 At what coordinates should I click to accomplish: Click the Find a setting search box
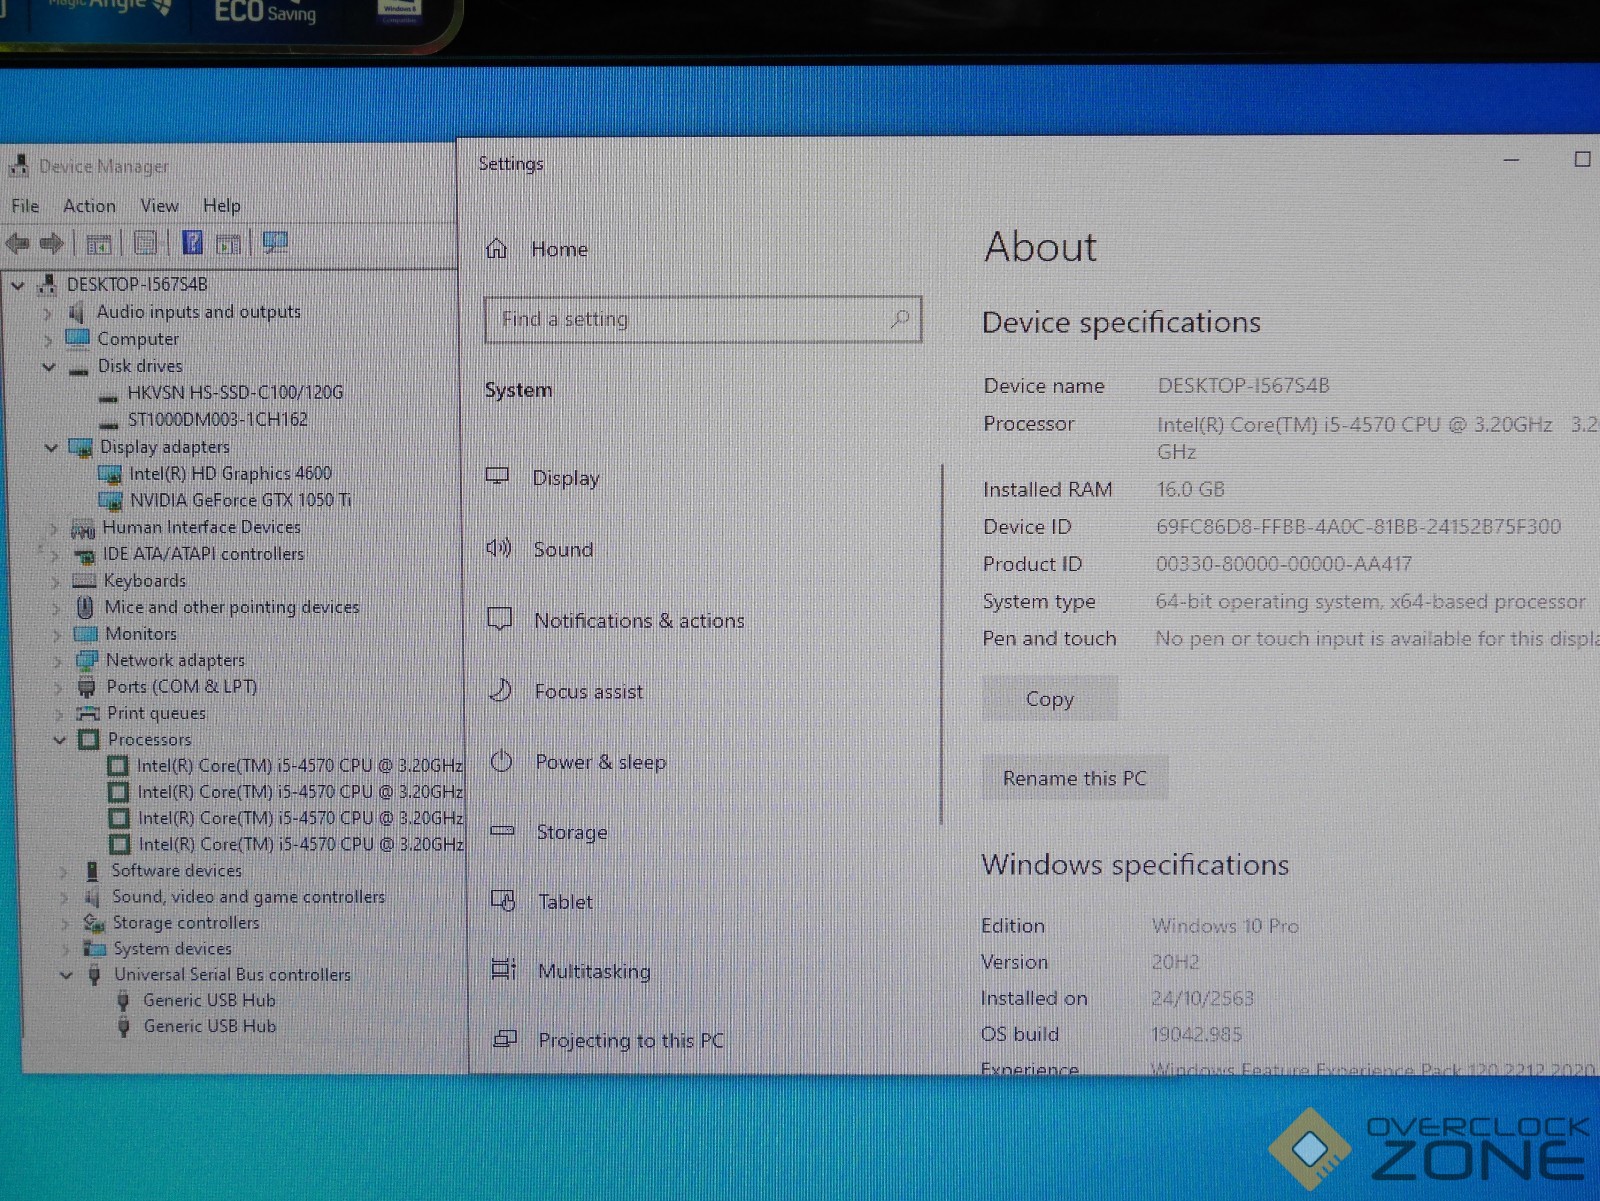click(x=690, y=320)
